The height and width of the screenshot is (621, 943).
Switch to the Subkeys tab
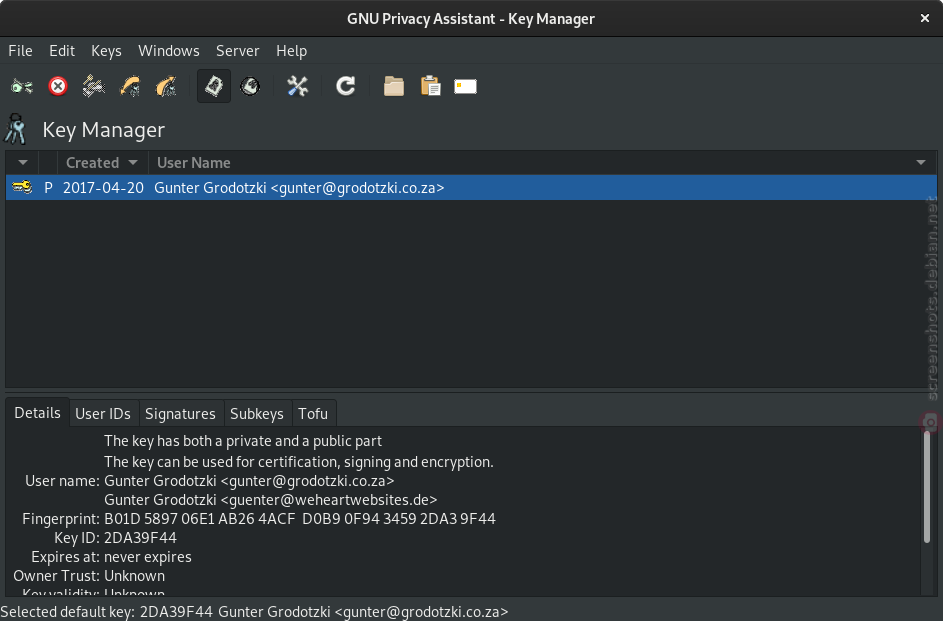click(x=257, y=414)
